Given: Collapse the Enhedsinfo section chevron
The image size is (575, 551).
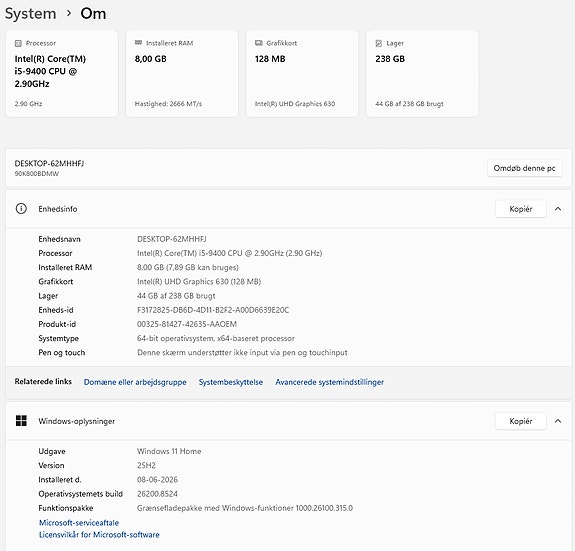Looking at the screenshot, I should (x=558, y=209).
